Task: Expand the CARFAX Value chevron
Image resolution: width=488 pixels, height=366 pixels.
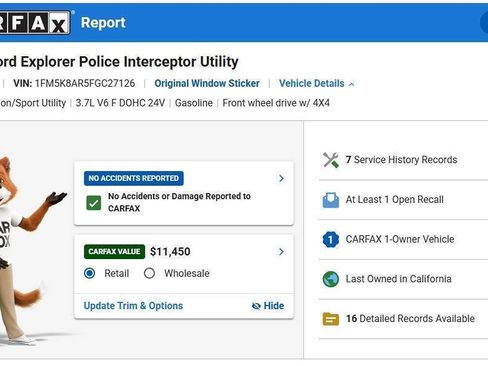Action: (281, 252)
